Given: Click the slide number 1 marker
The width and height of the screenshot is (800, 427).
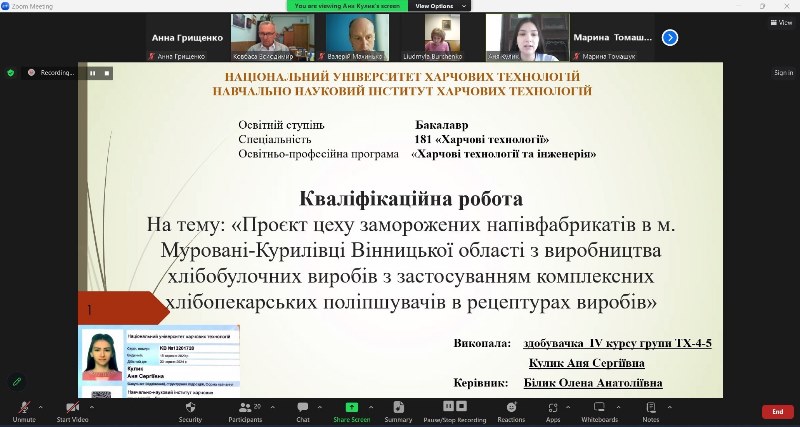Looking at the screenshot, I should tap(90, 310).
